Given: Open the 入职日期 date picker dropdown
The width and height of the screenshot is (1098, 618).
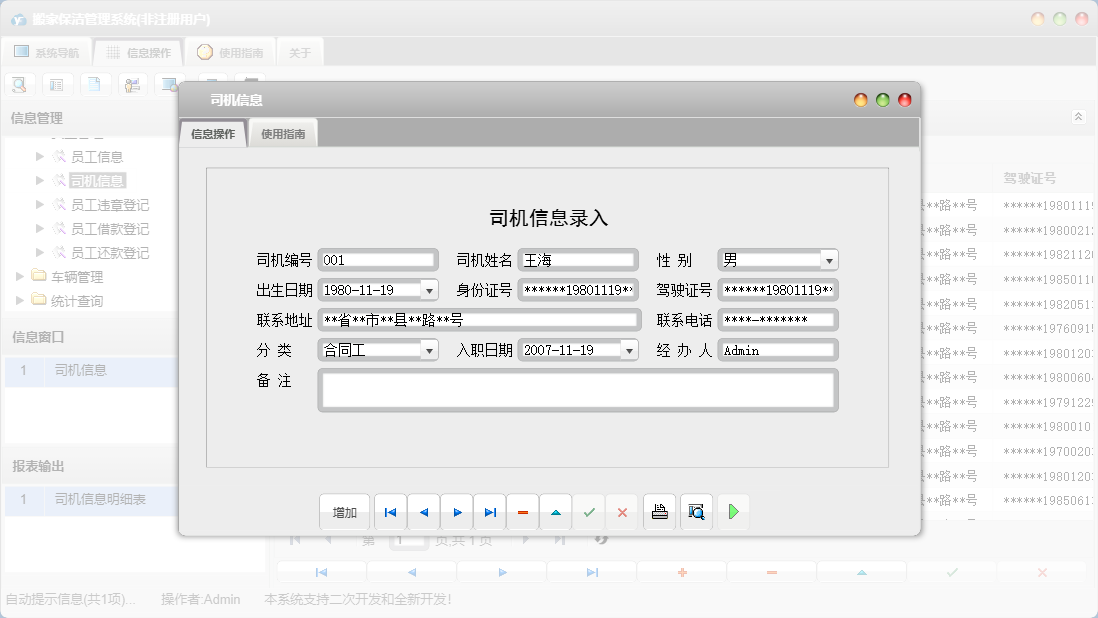Looking at the screenshot, I should pos(628,349).
